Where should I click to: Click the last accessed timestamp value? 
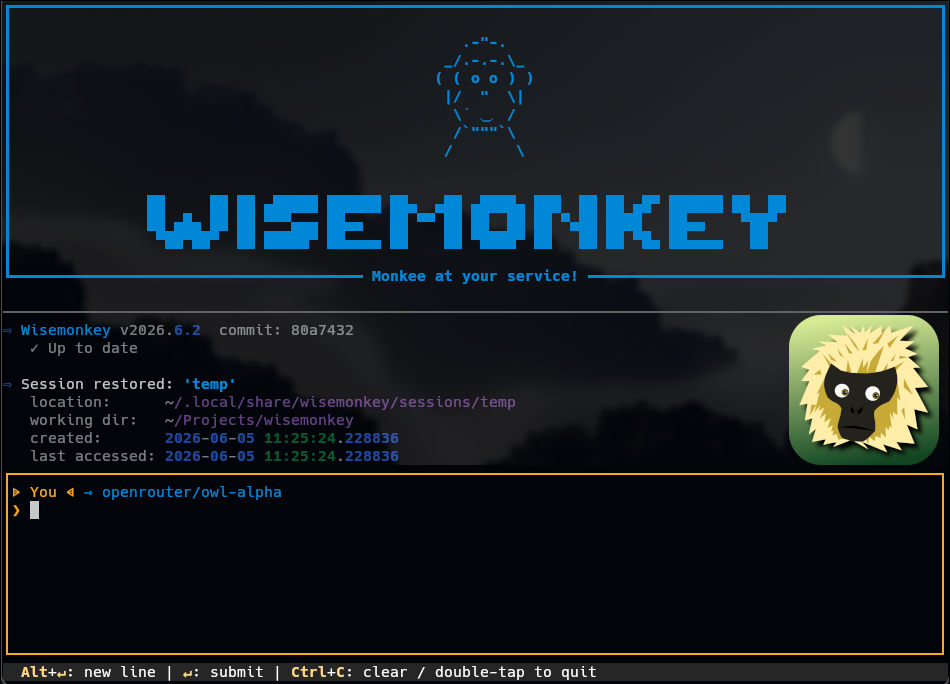pyautogui.click(x=282, y=456)
